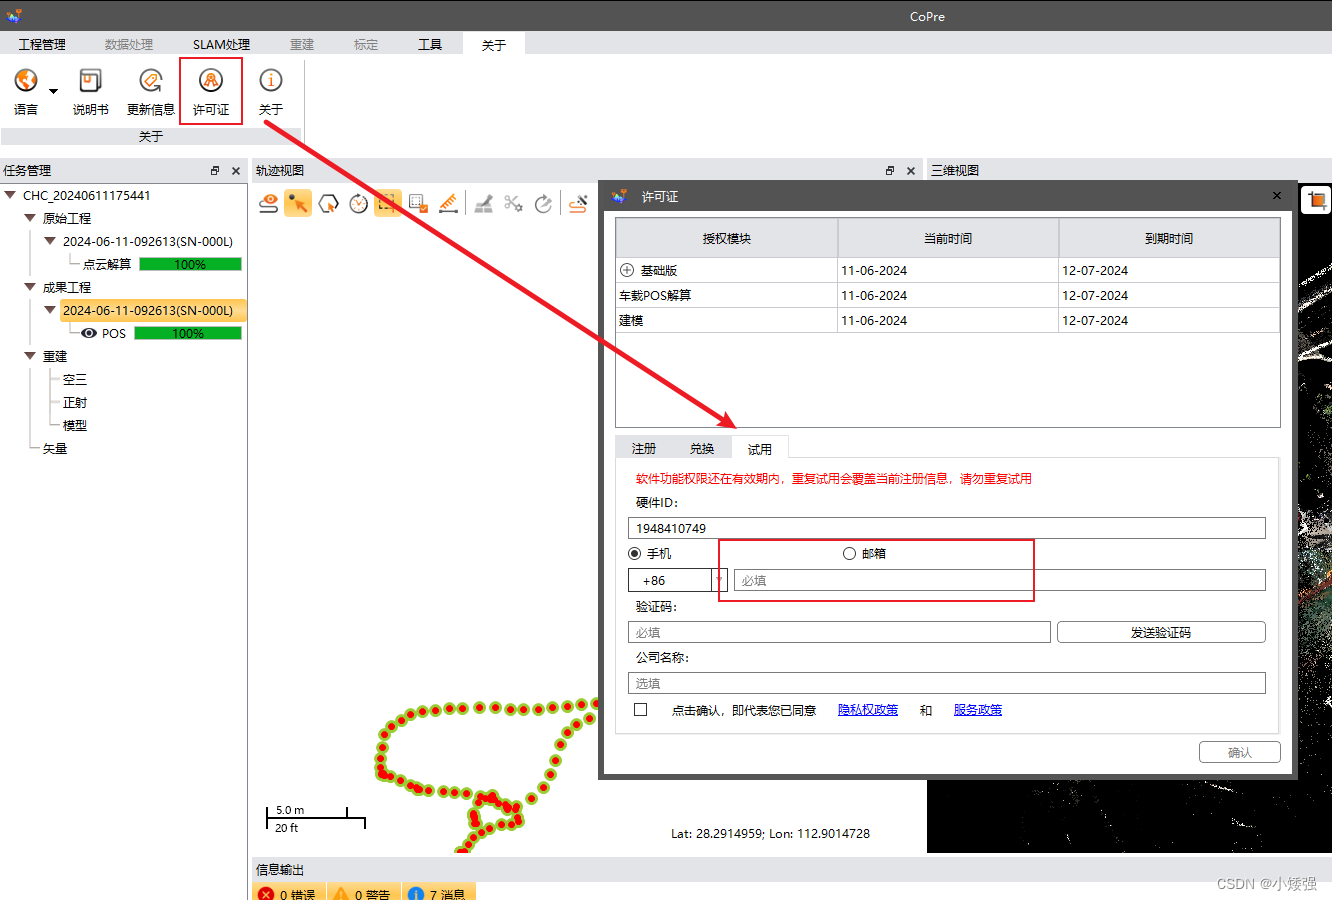Select the point-pick arrow tool
This screenshot has height=900, width=1332.
[298, 203]
